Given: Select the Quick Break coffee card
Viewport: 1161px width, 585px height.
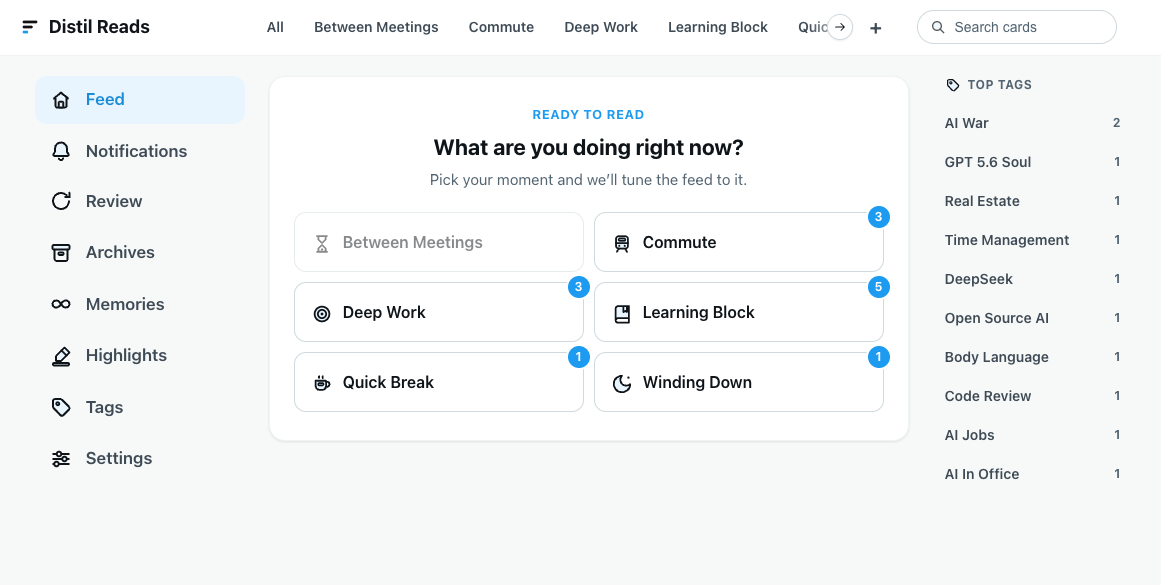Looking at the screenshot, I should click(x=438, y=382).
